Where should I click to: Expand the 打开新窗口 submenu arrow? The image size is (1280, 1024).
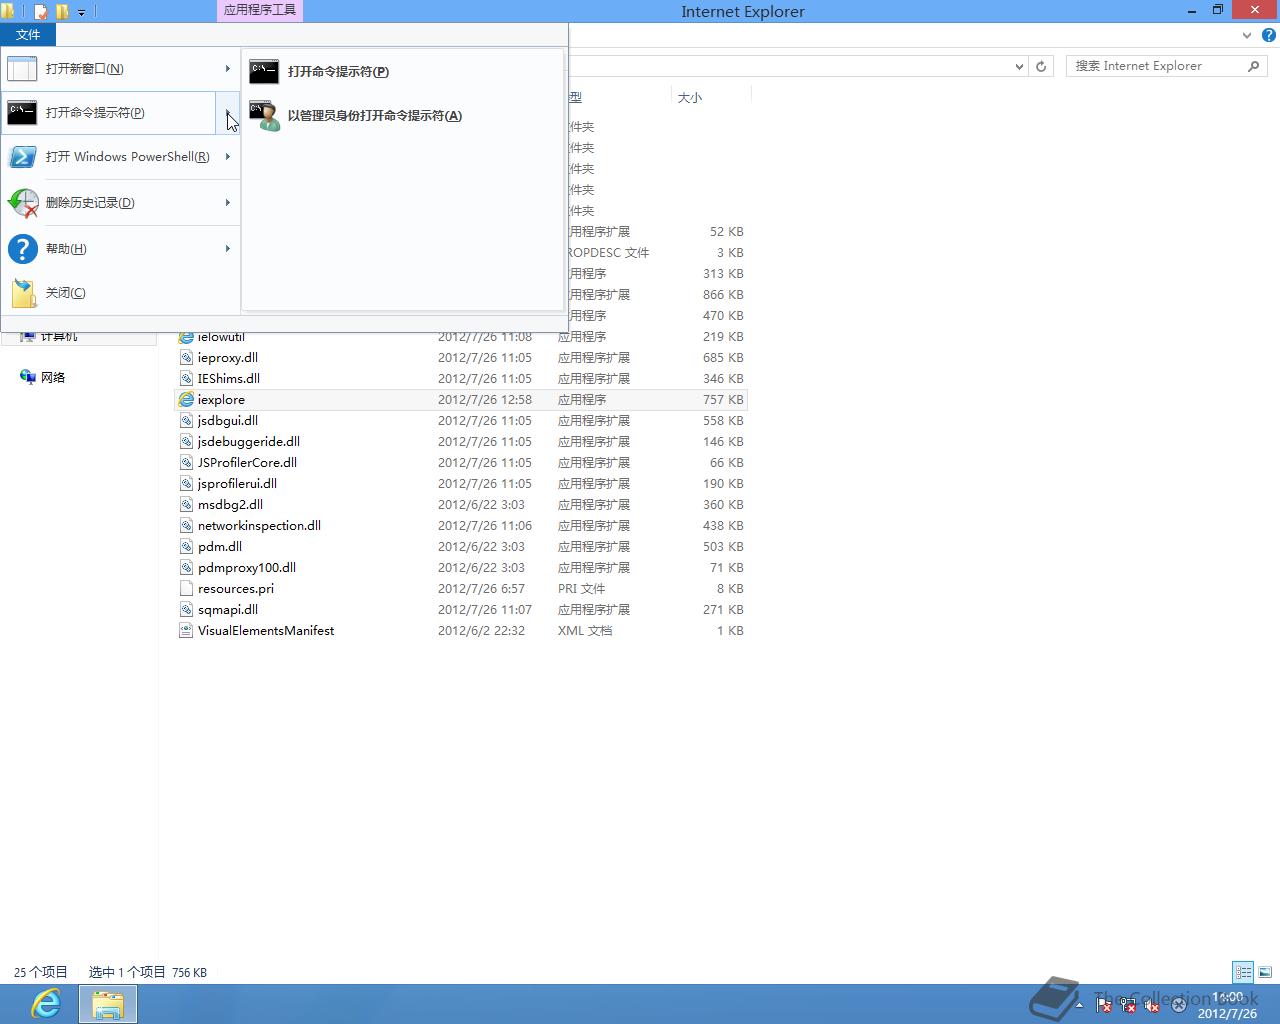228,69
